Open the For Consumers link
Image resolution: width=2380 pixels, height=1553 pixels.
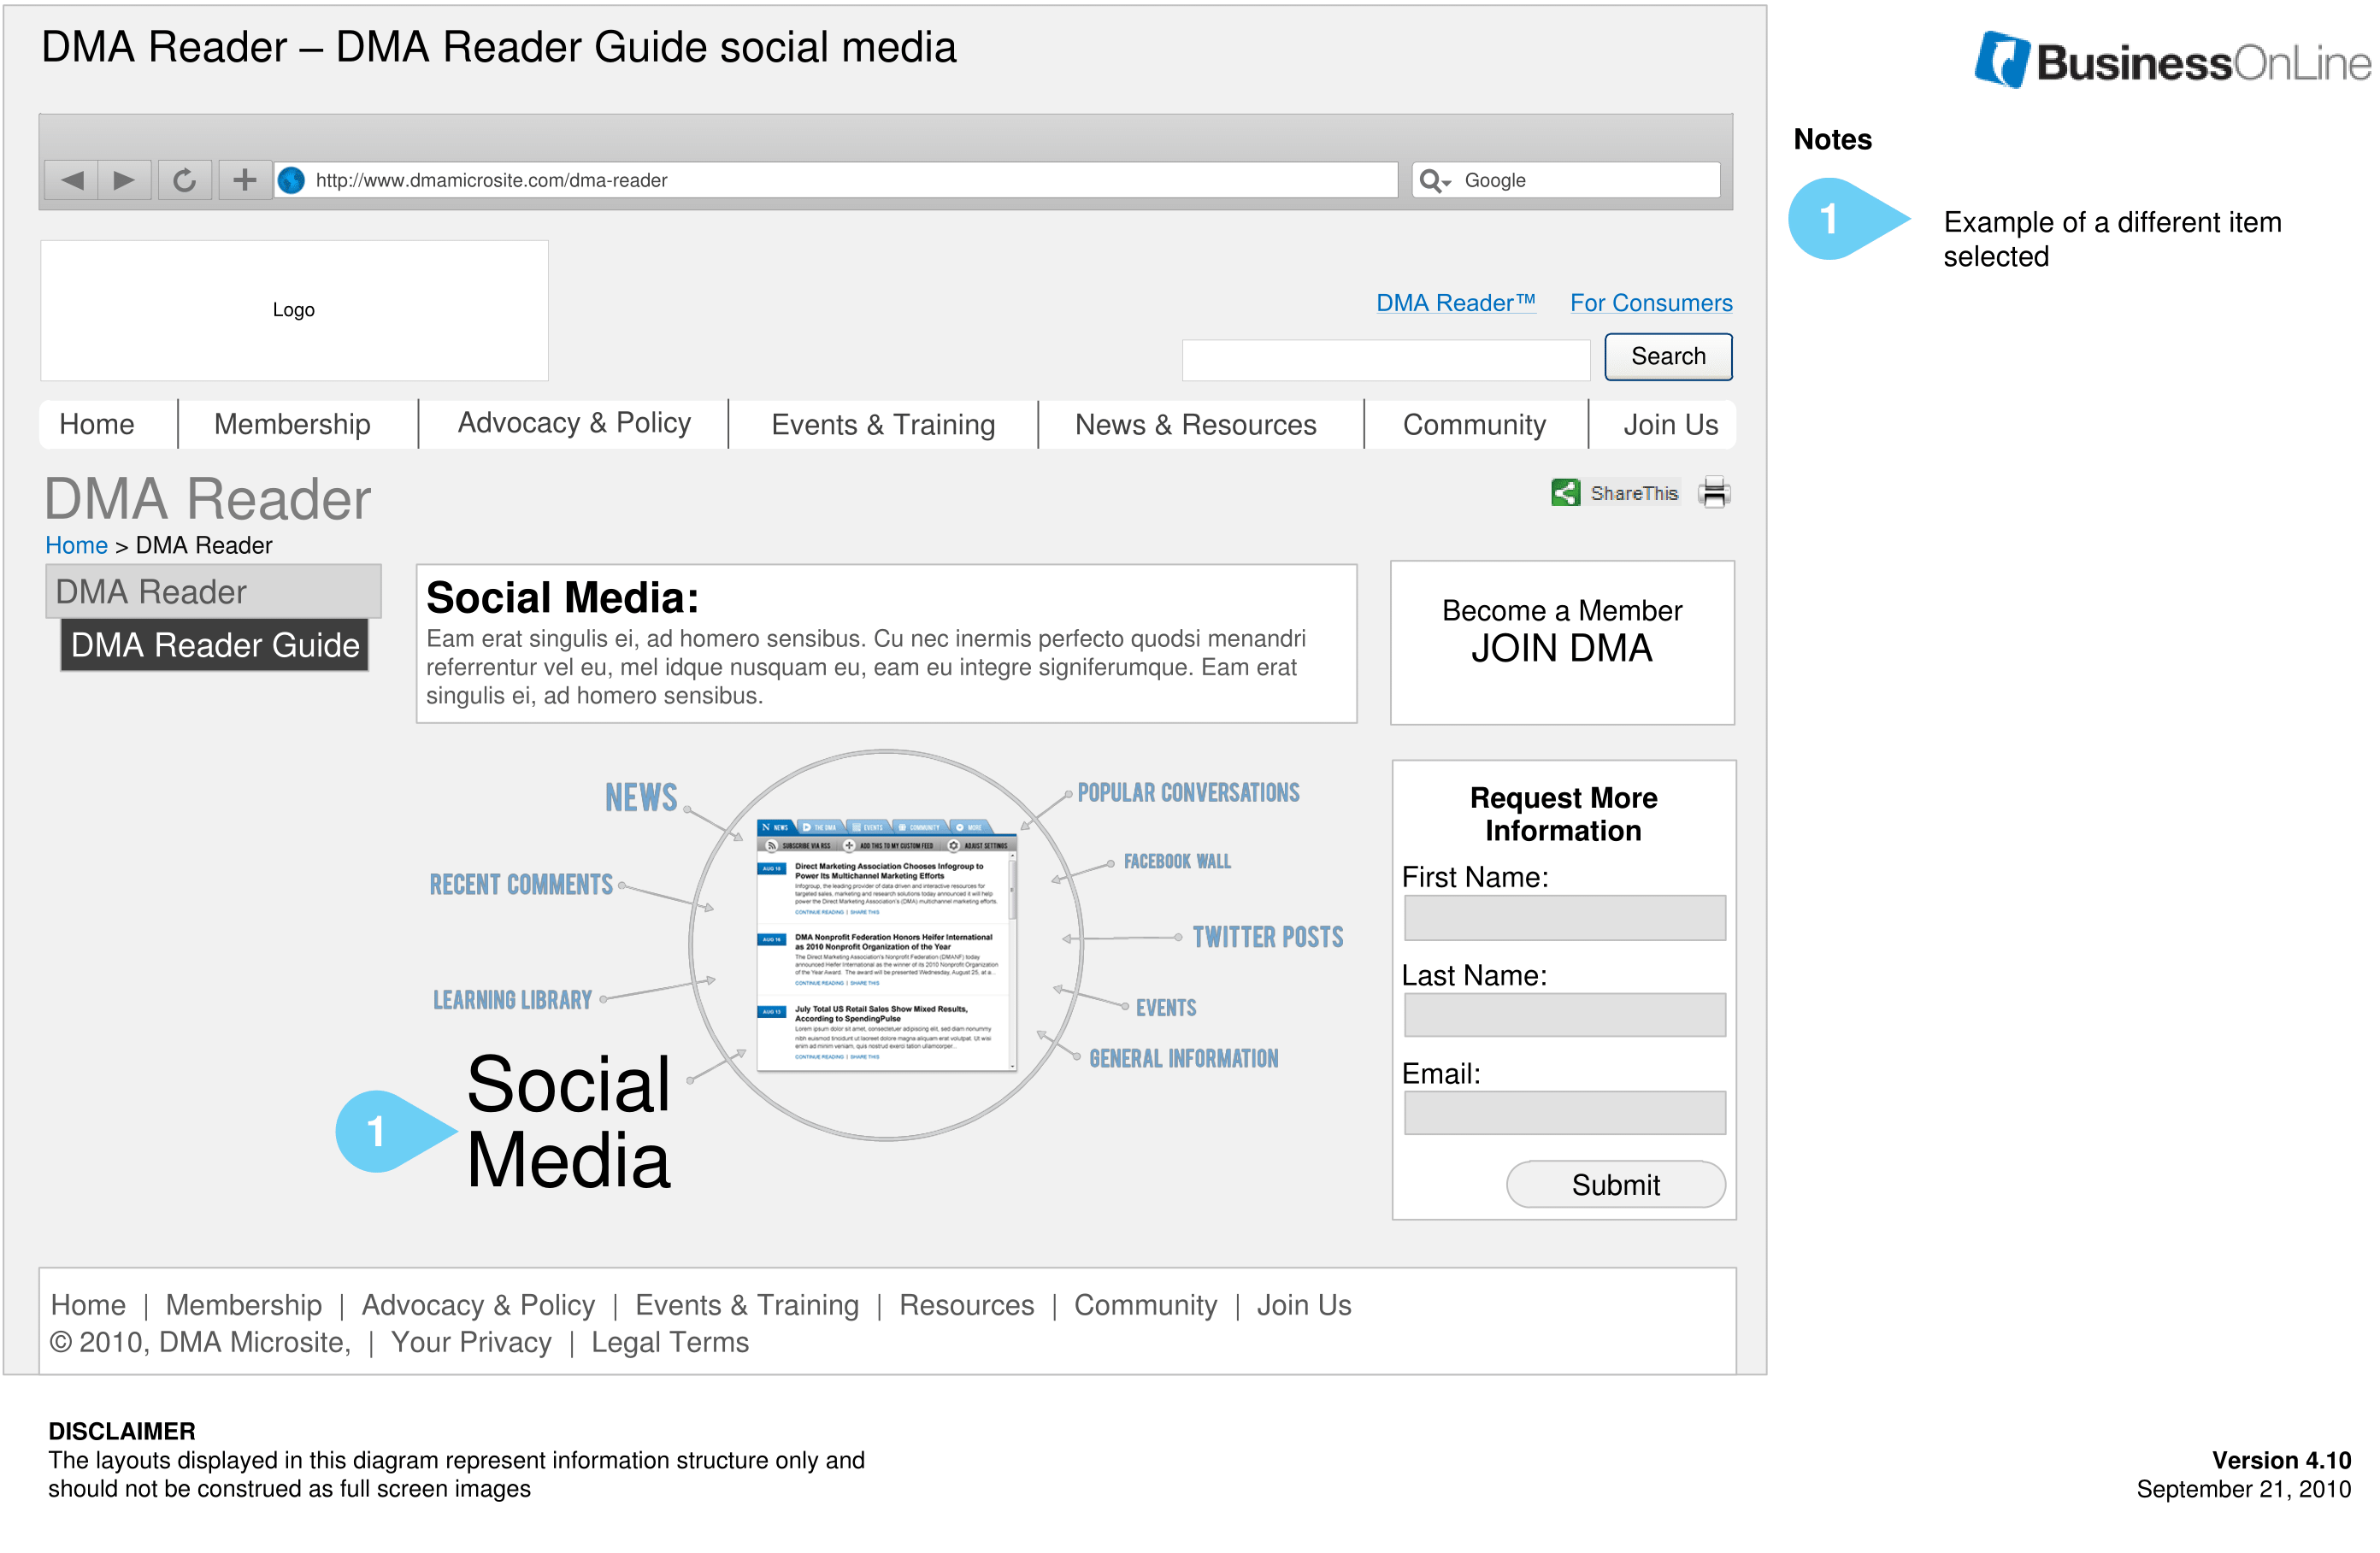pos(1650,303)
